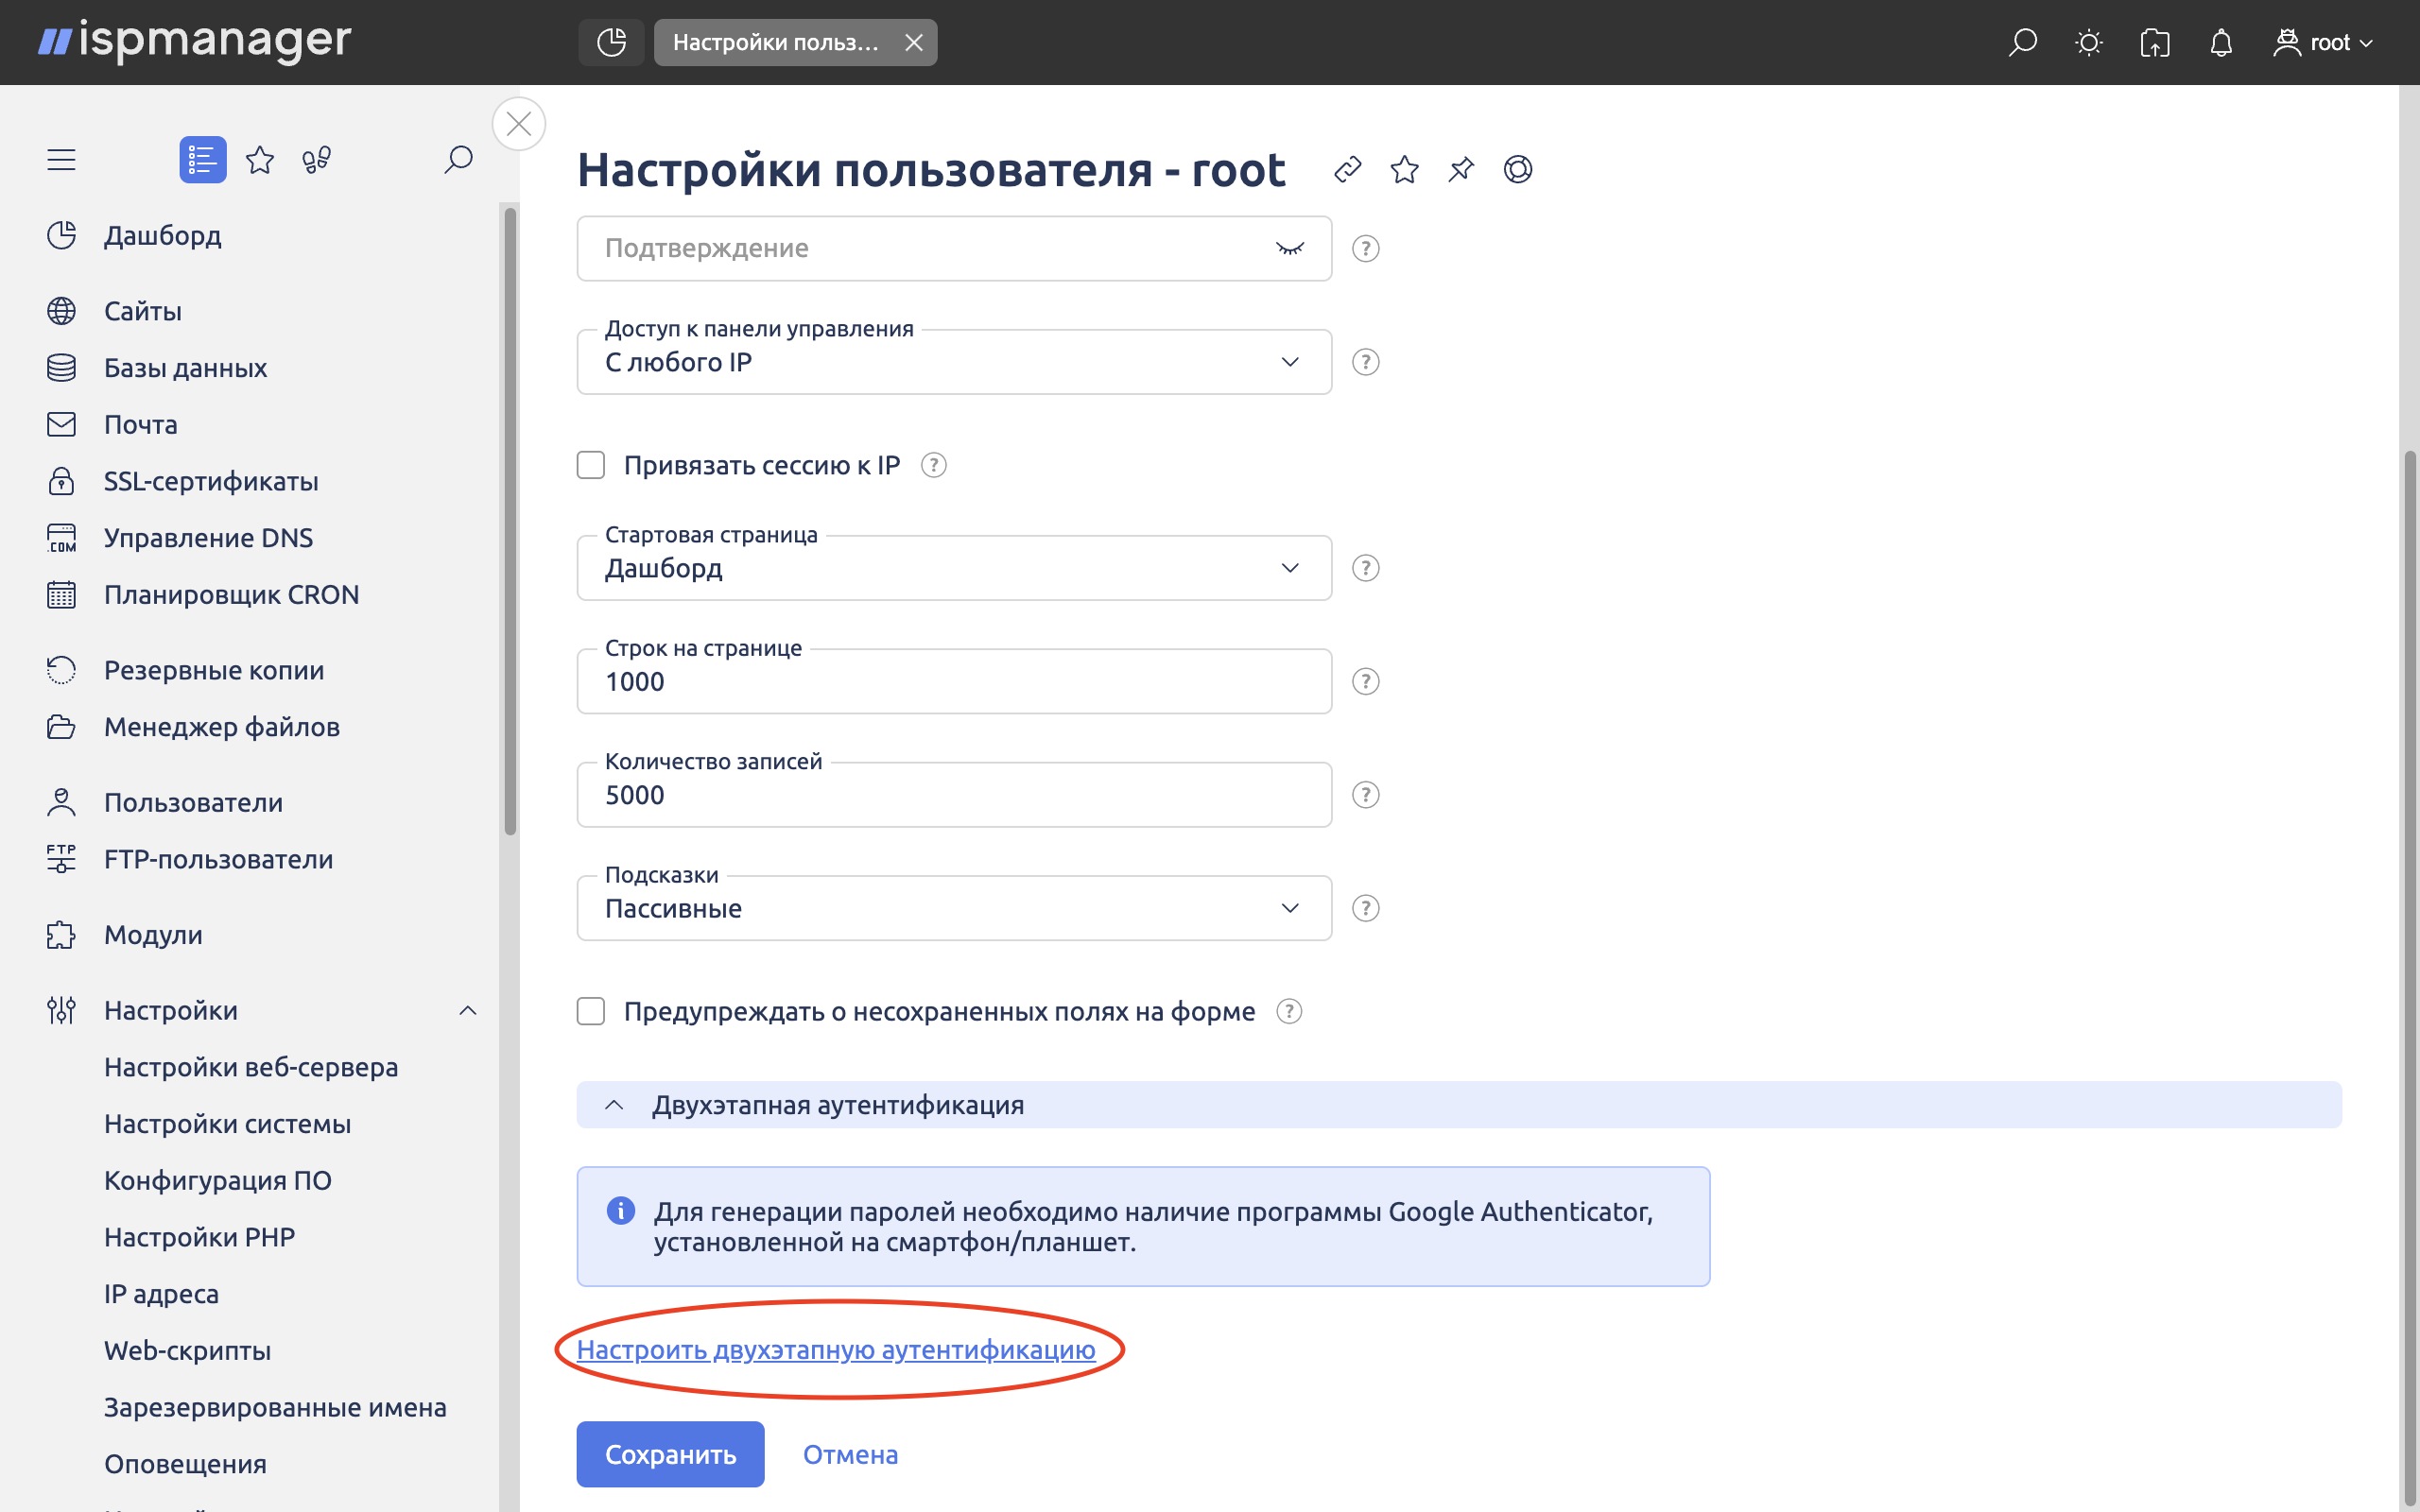
Task: Open the Подсказки dropdown
Action: pyautogui.click(x=954, y=908)
